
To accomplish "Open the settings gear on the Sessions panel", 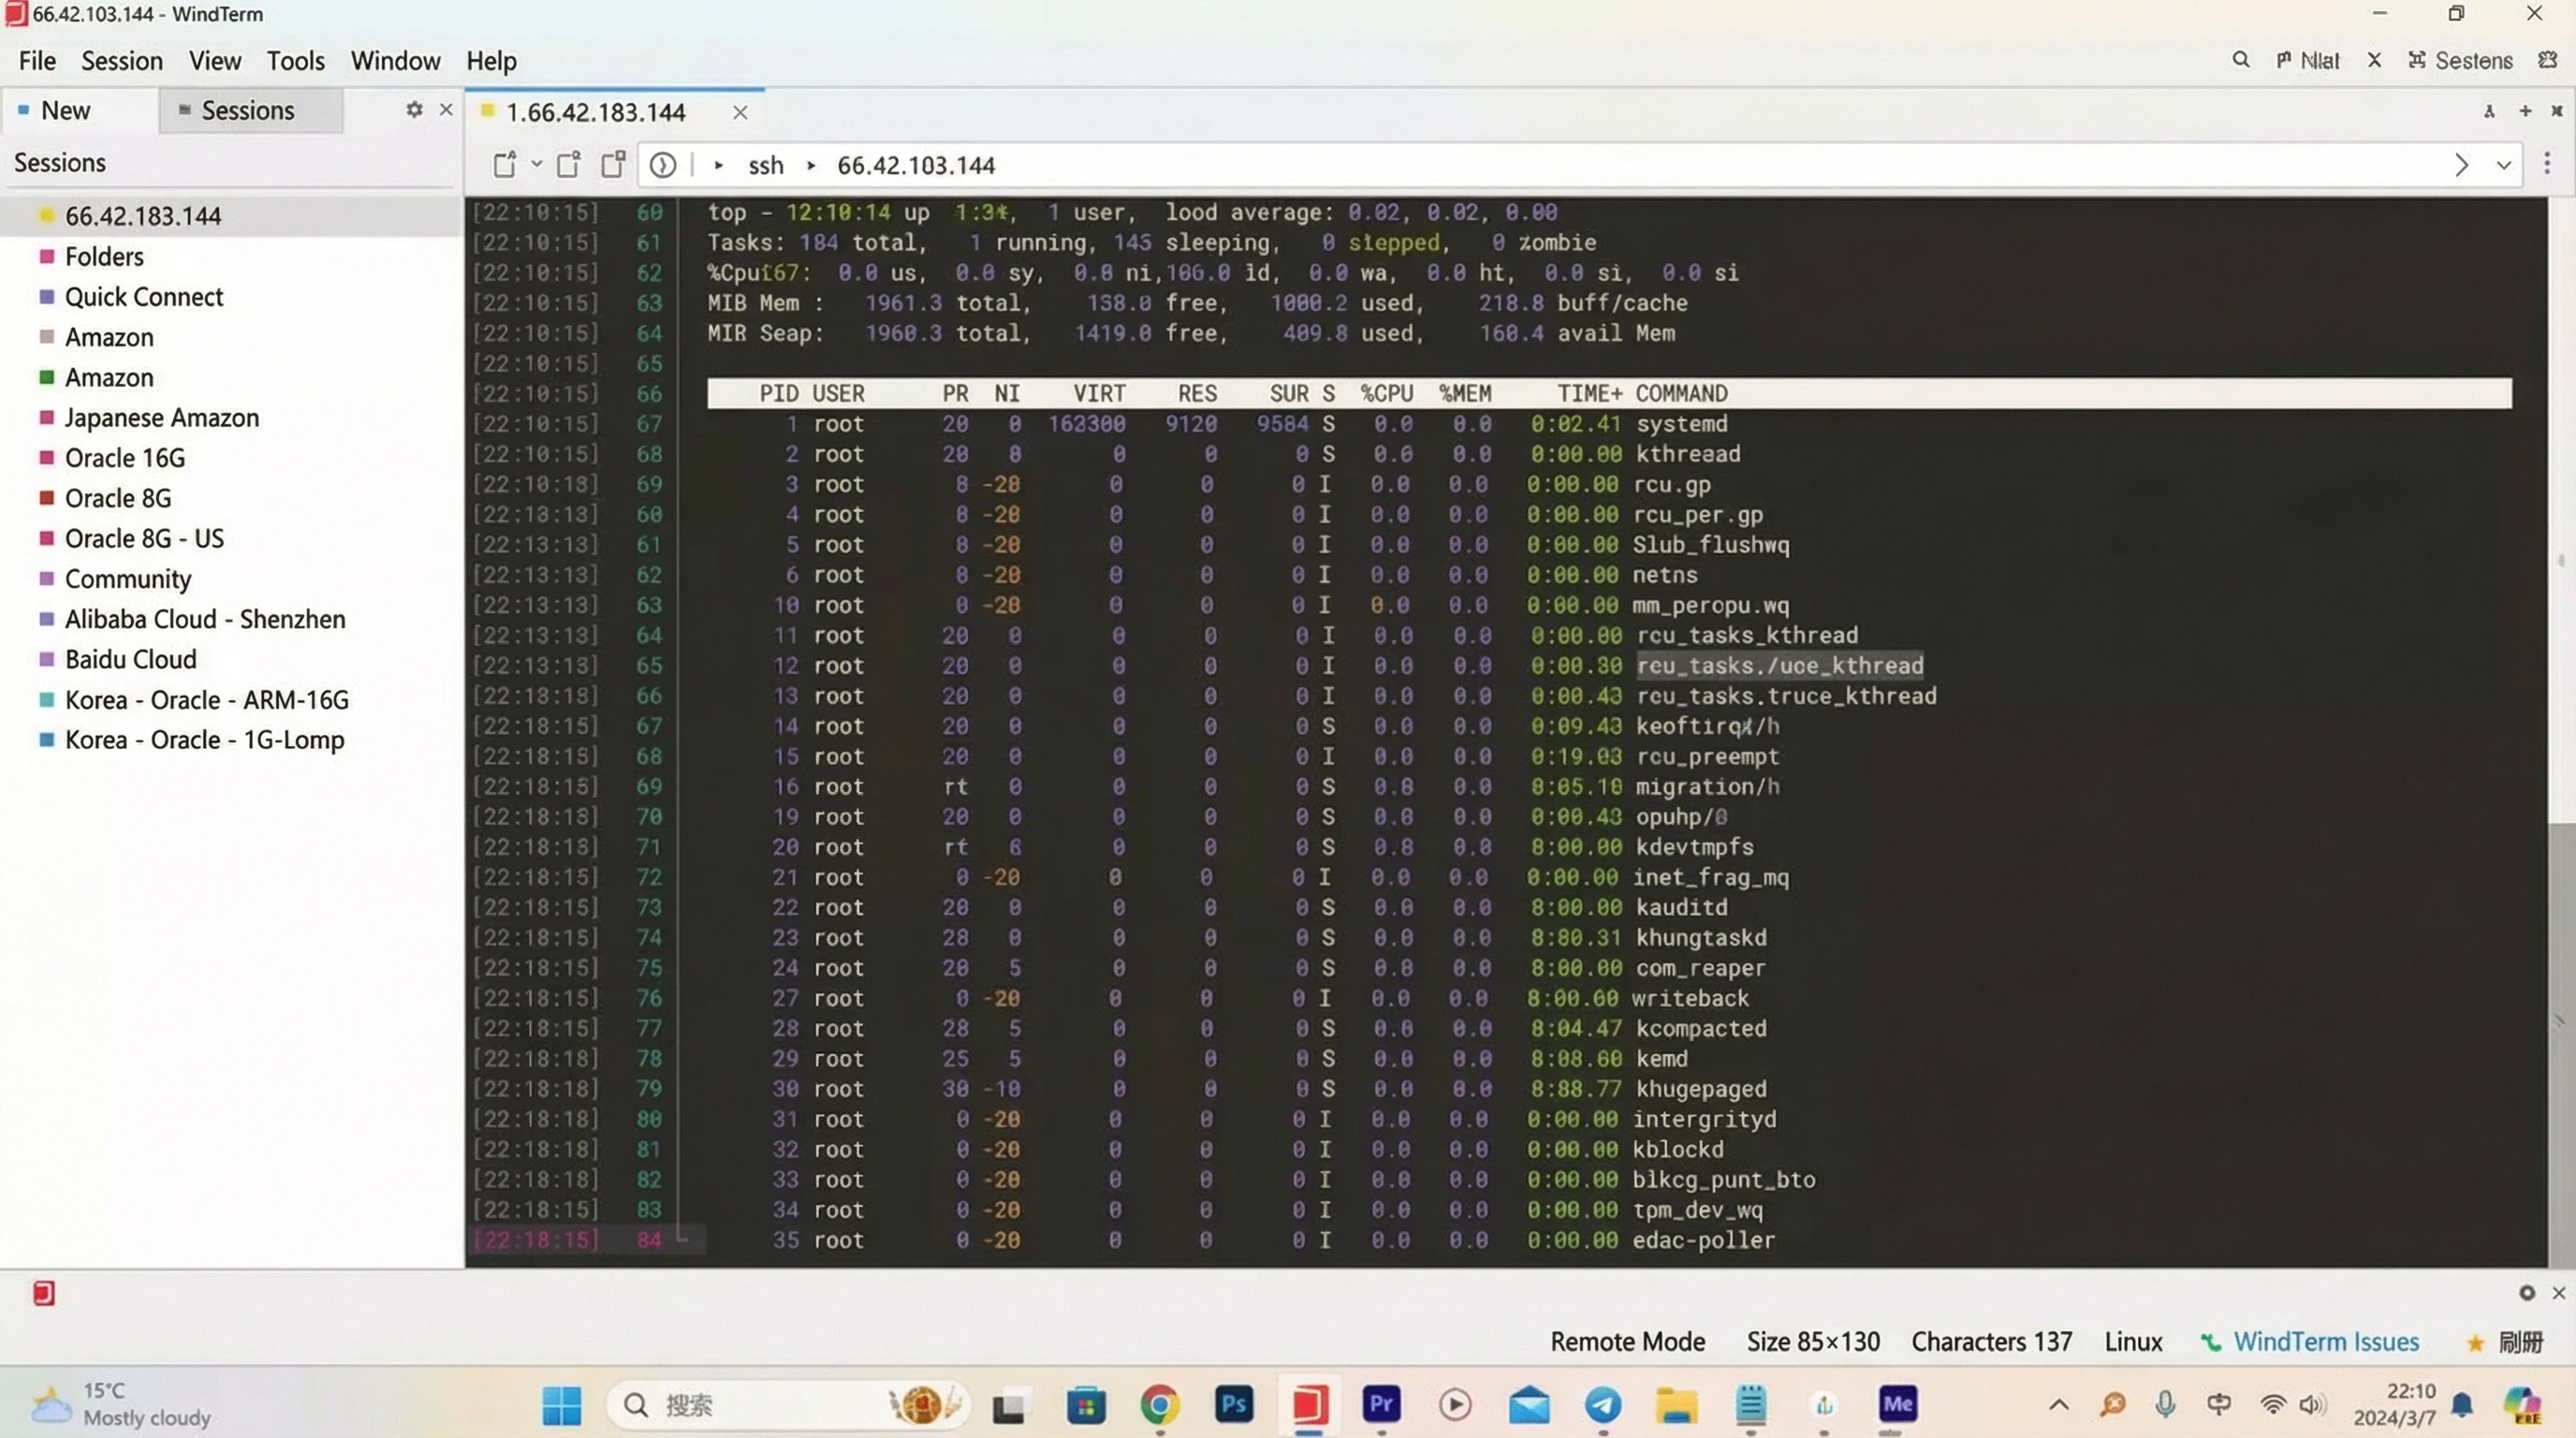I will coord(413,110).
